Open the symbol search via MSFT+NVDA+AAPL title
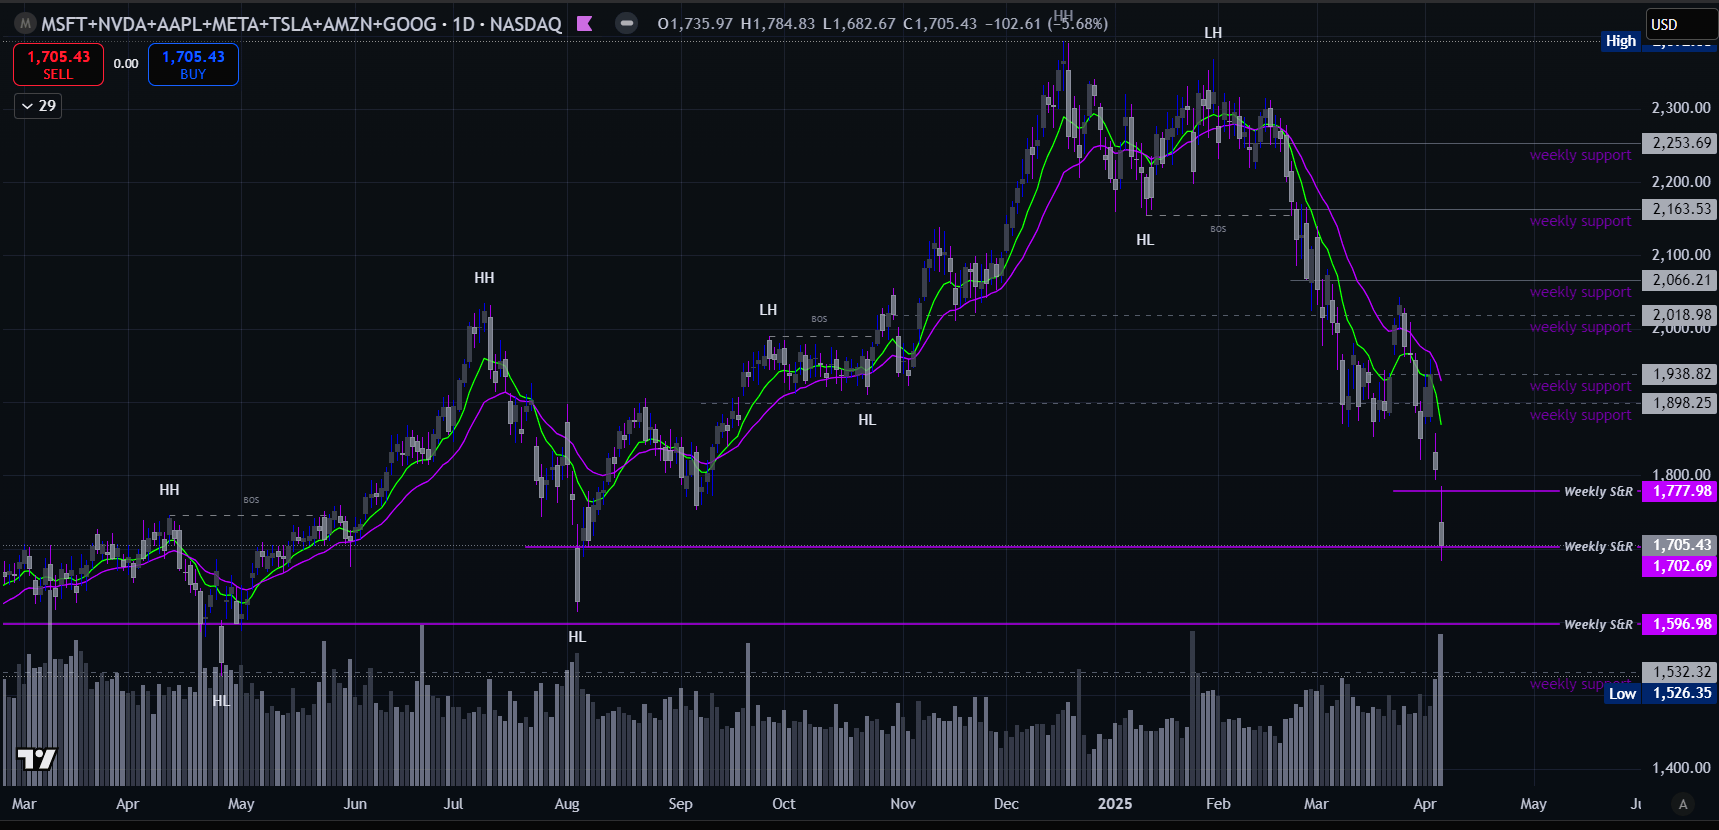 [301, 23]
